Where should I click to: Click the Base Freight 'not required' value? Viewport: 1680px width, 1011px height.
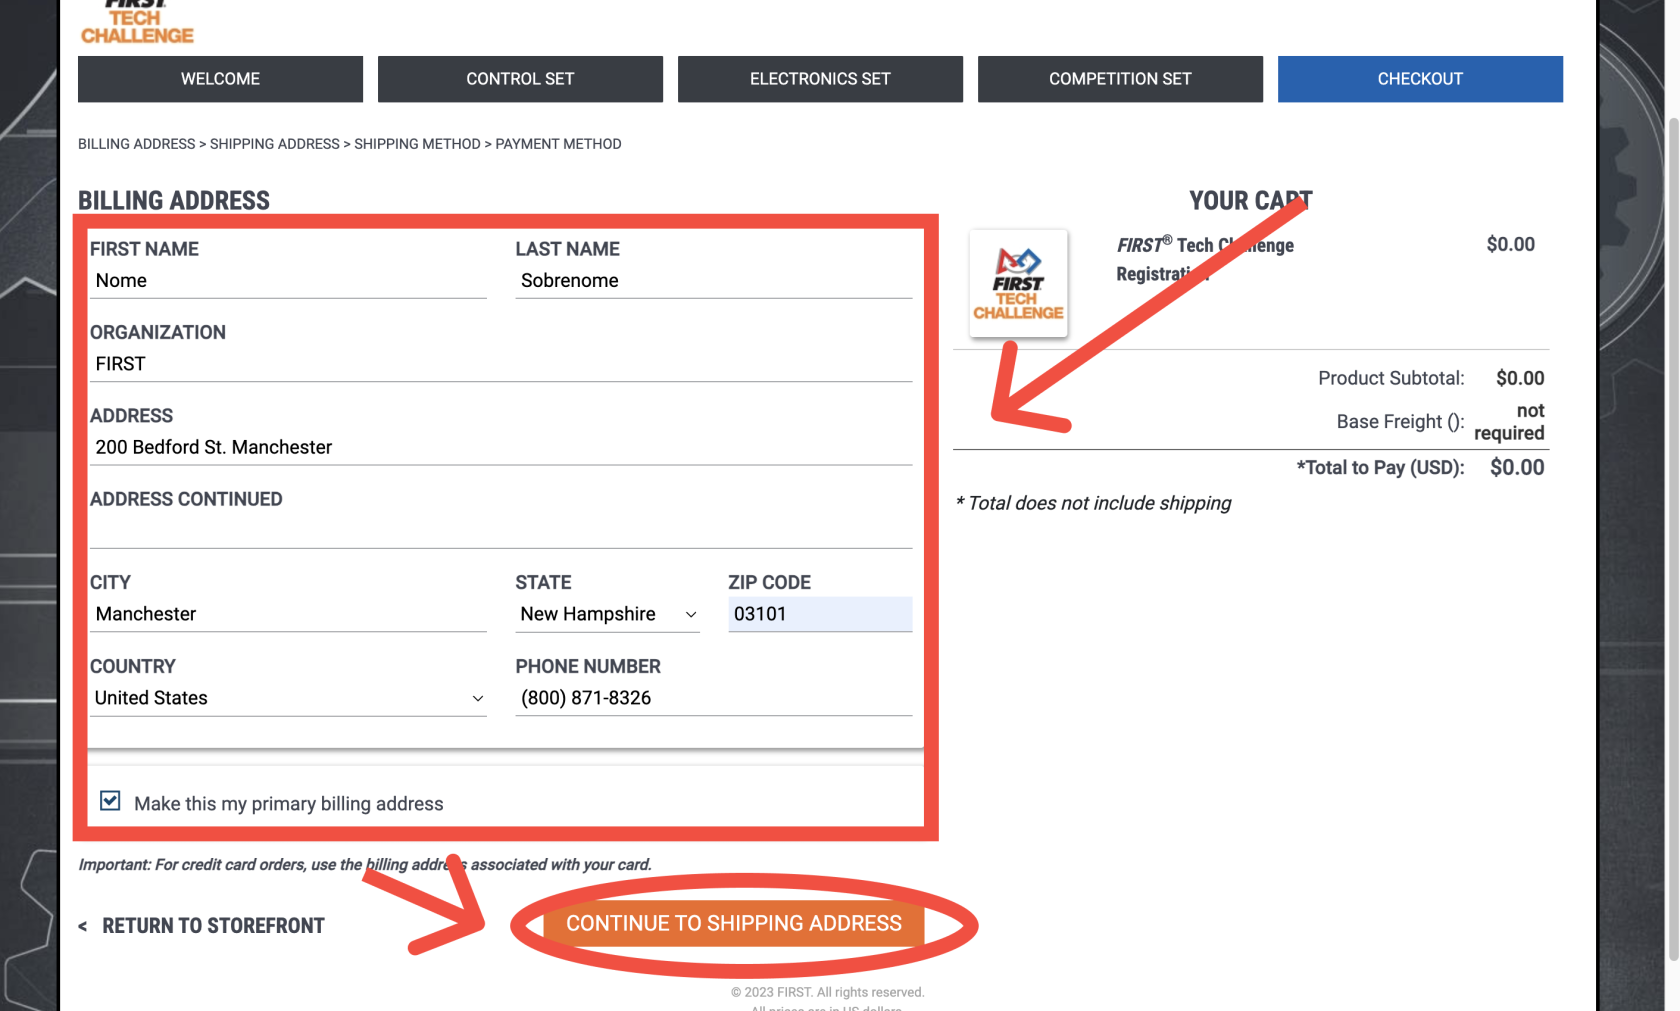click(x=1509, y=422)
